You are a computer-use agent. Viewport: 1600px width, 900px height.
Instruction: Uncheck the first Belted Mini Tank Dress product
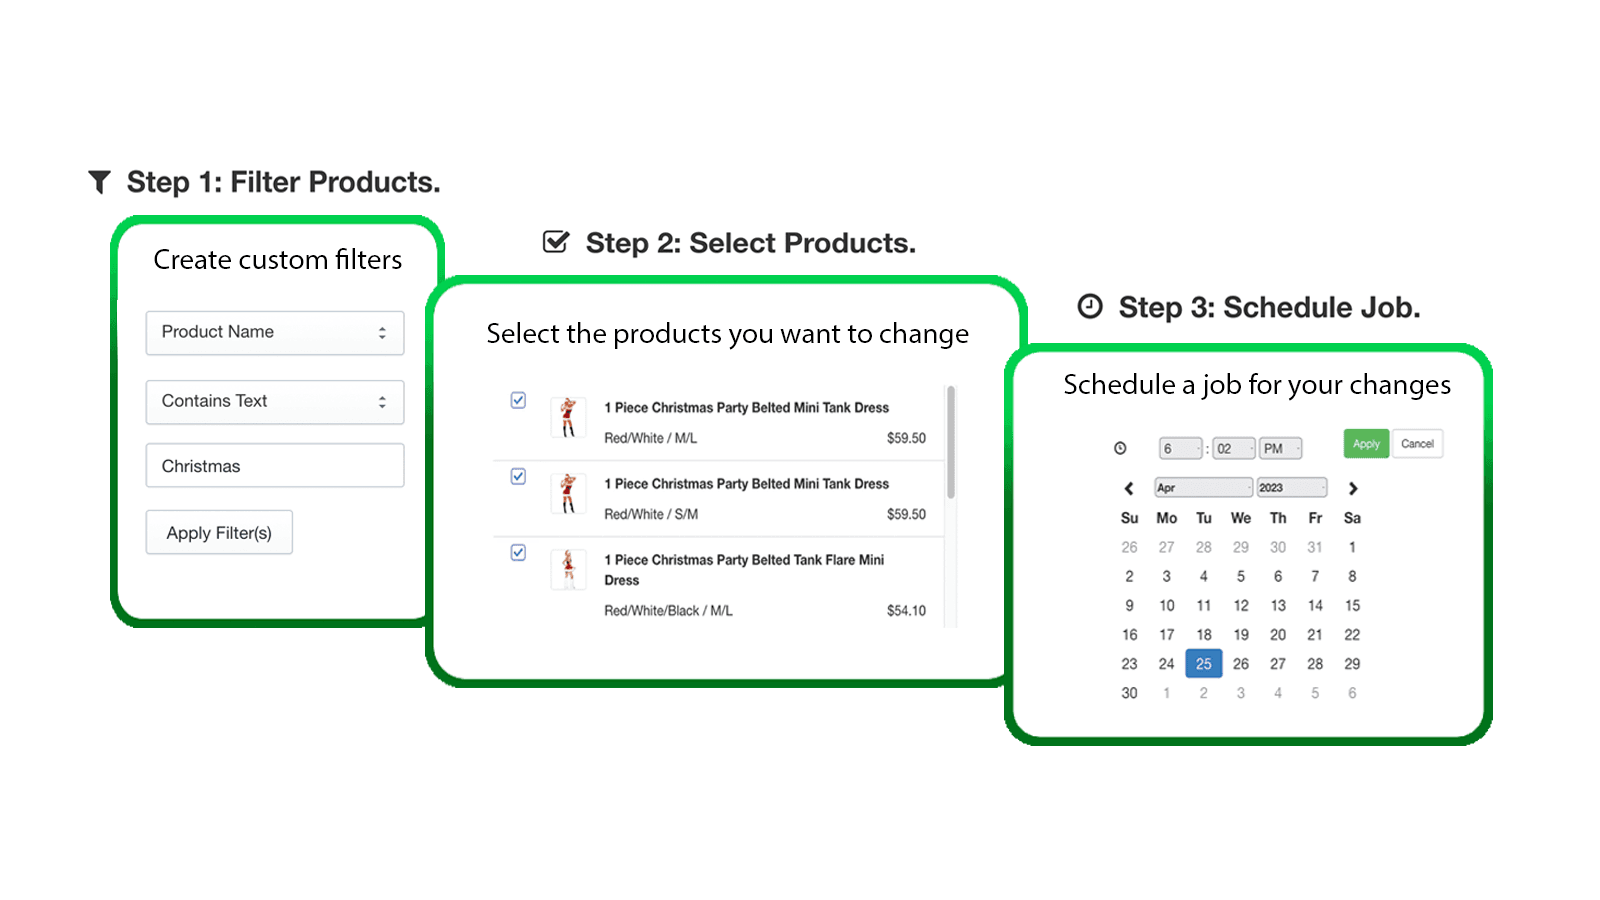pyautogui.click(x=517, y=400)
